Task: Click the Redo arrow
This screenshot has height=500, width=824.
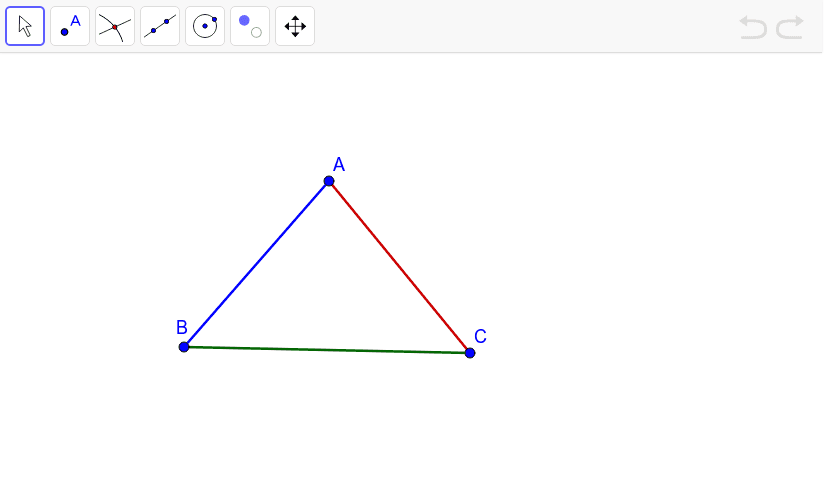Action: [790, 27]
